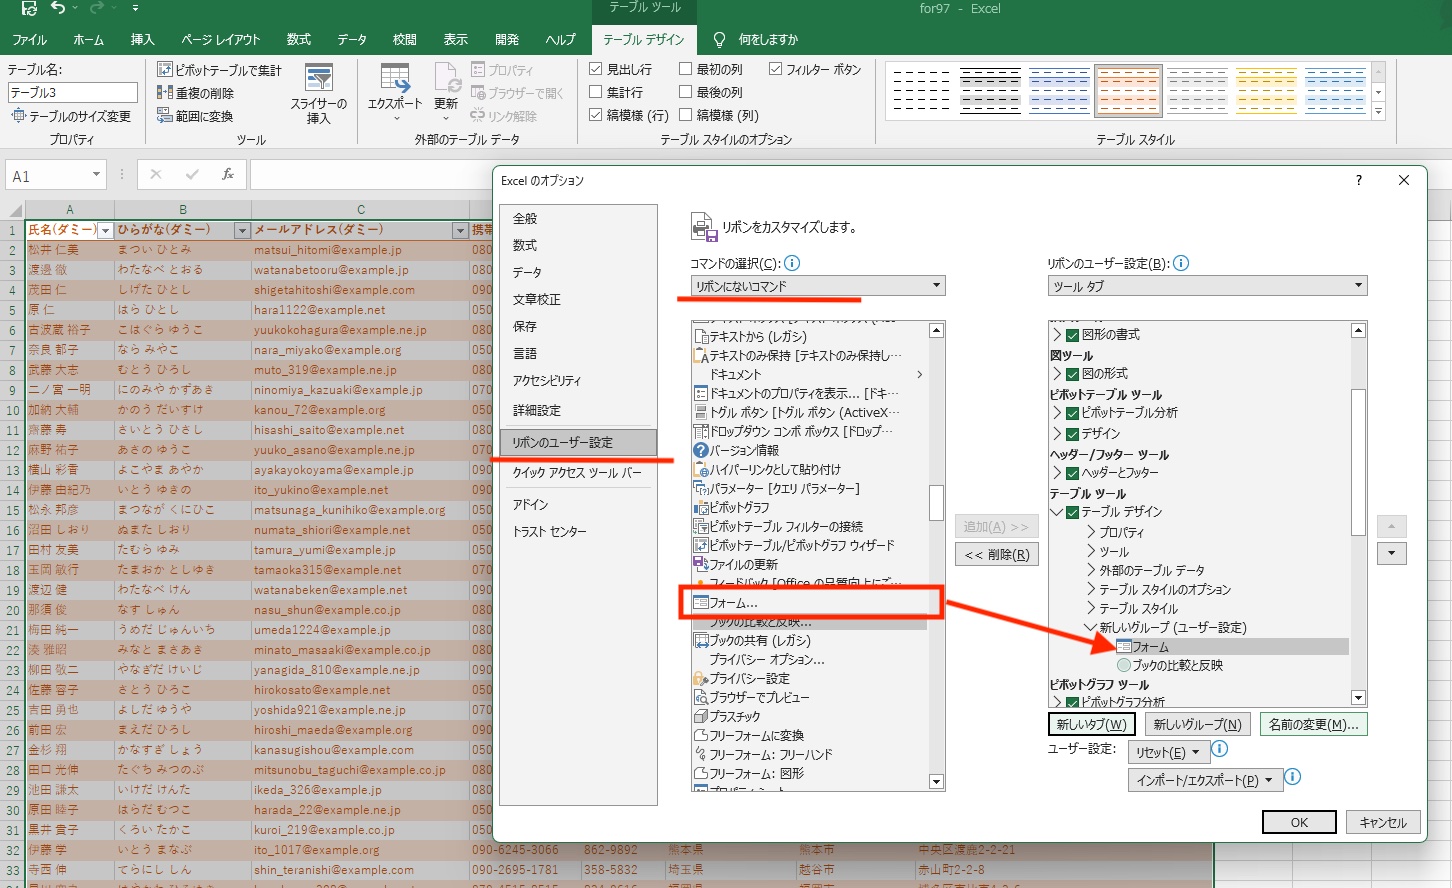Screen dimensions: 1452x888
Task: Open the 挿入 ribbon tab
Action: (142, 39)
